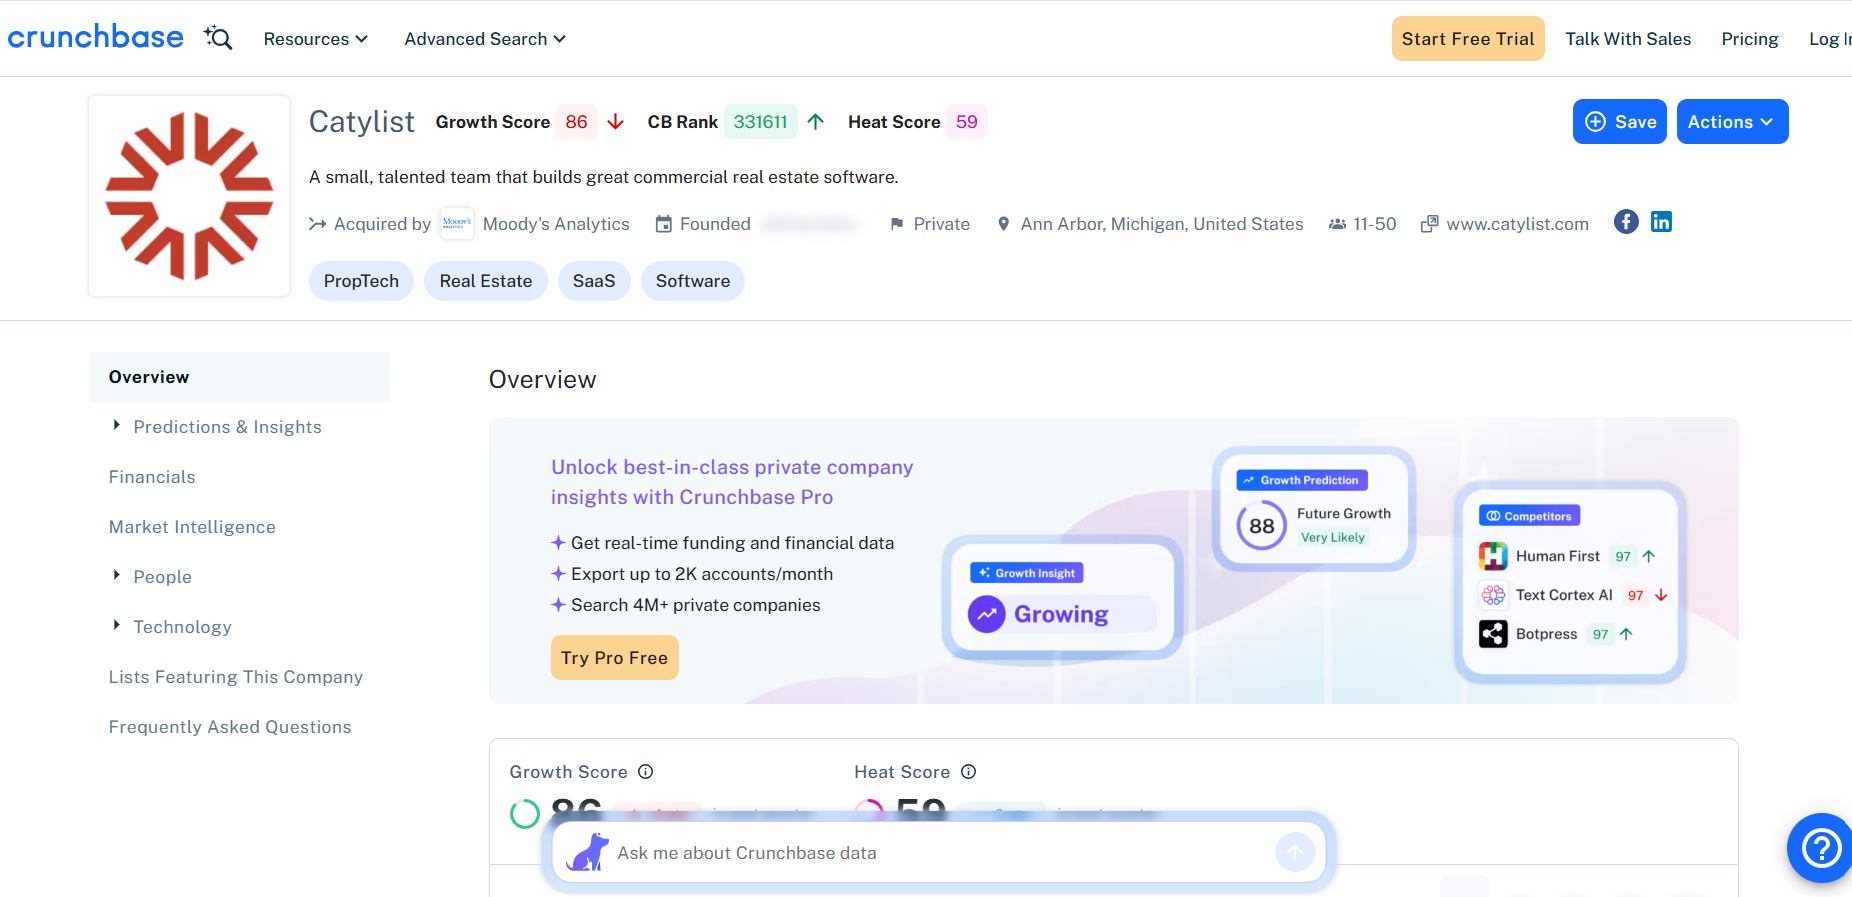Viewport: 1852px width, 897px height.
Task: Select the Overview sidebar item
Action: [x=239, y=377]
